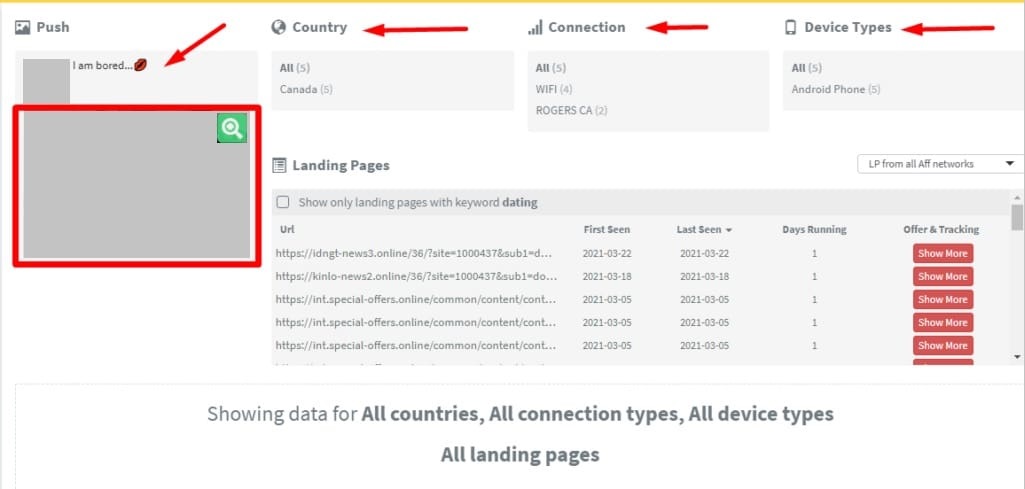Click the picture icon beside Push heading
Screen dimensions: 1025x489
[23, 28]
